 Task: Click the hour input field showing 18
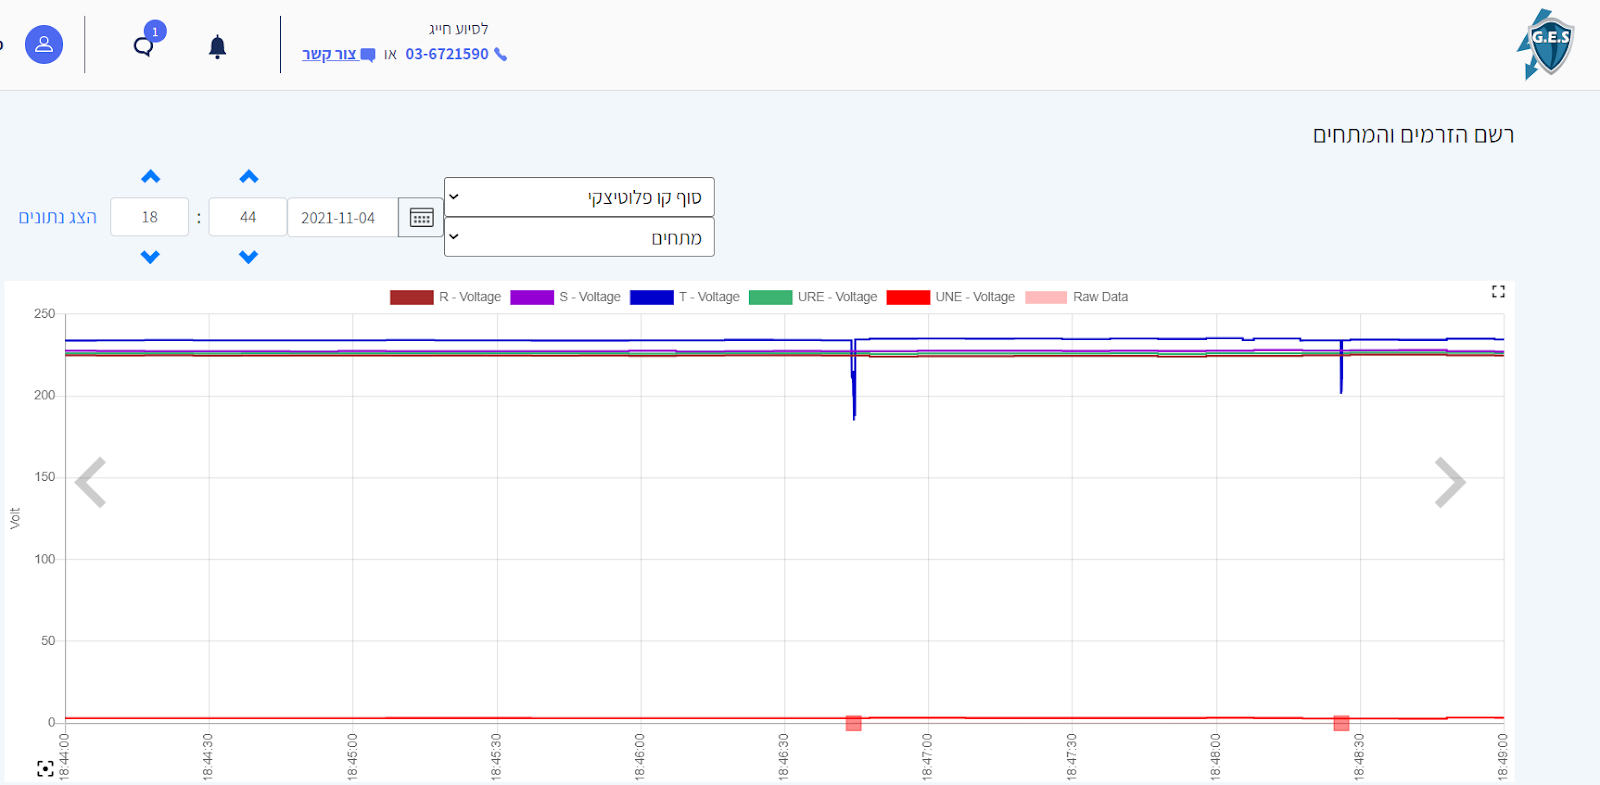click(150, 217)
